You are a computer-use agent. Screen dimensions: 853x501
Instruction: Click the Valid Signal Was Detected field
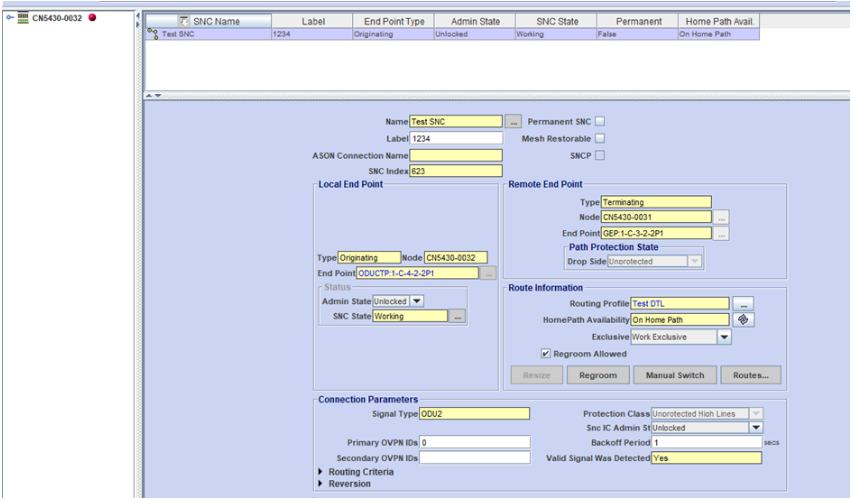point(707,458)
